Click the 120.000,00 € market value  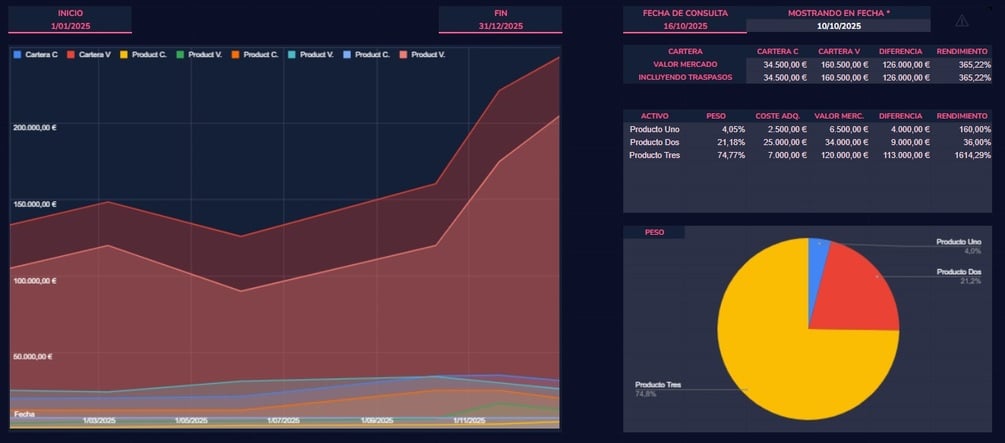[x=843, y=155]
